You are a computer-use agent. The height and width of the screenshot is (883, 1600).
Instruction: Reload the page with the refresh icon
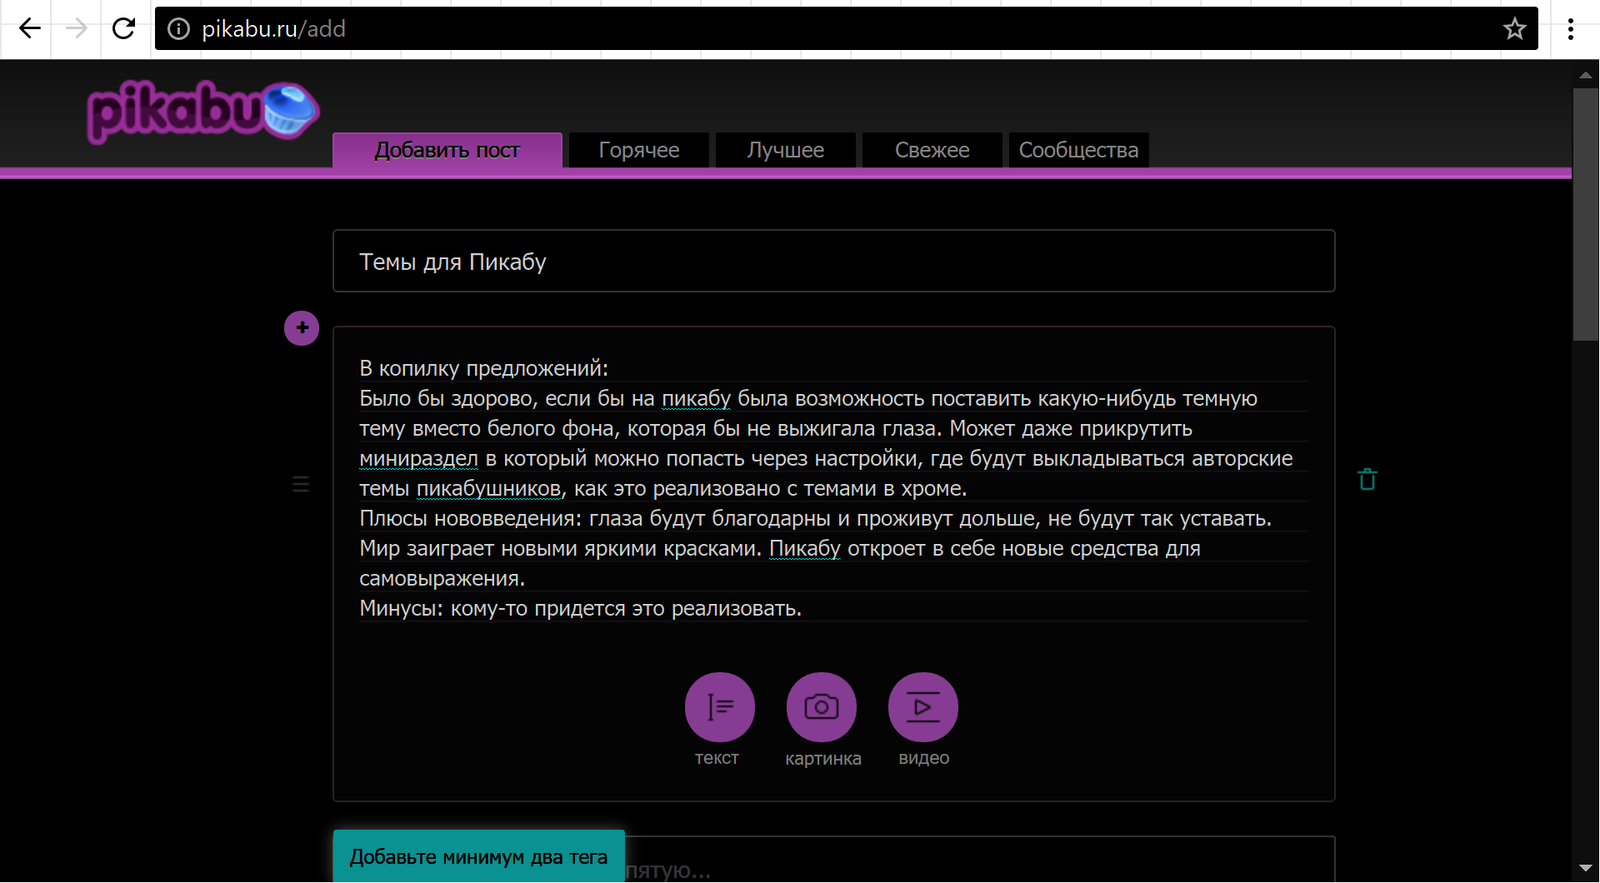123,29
